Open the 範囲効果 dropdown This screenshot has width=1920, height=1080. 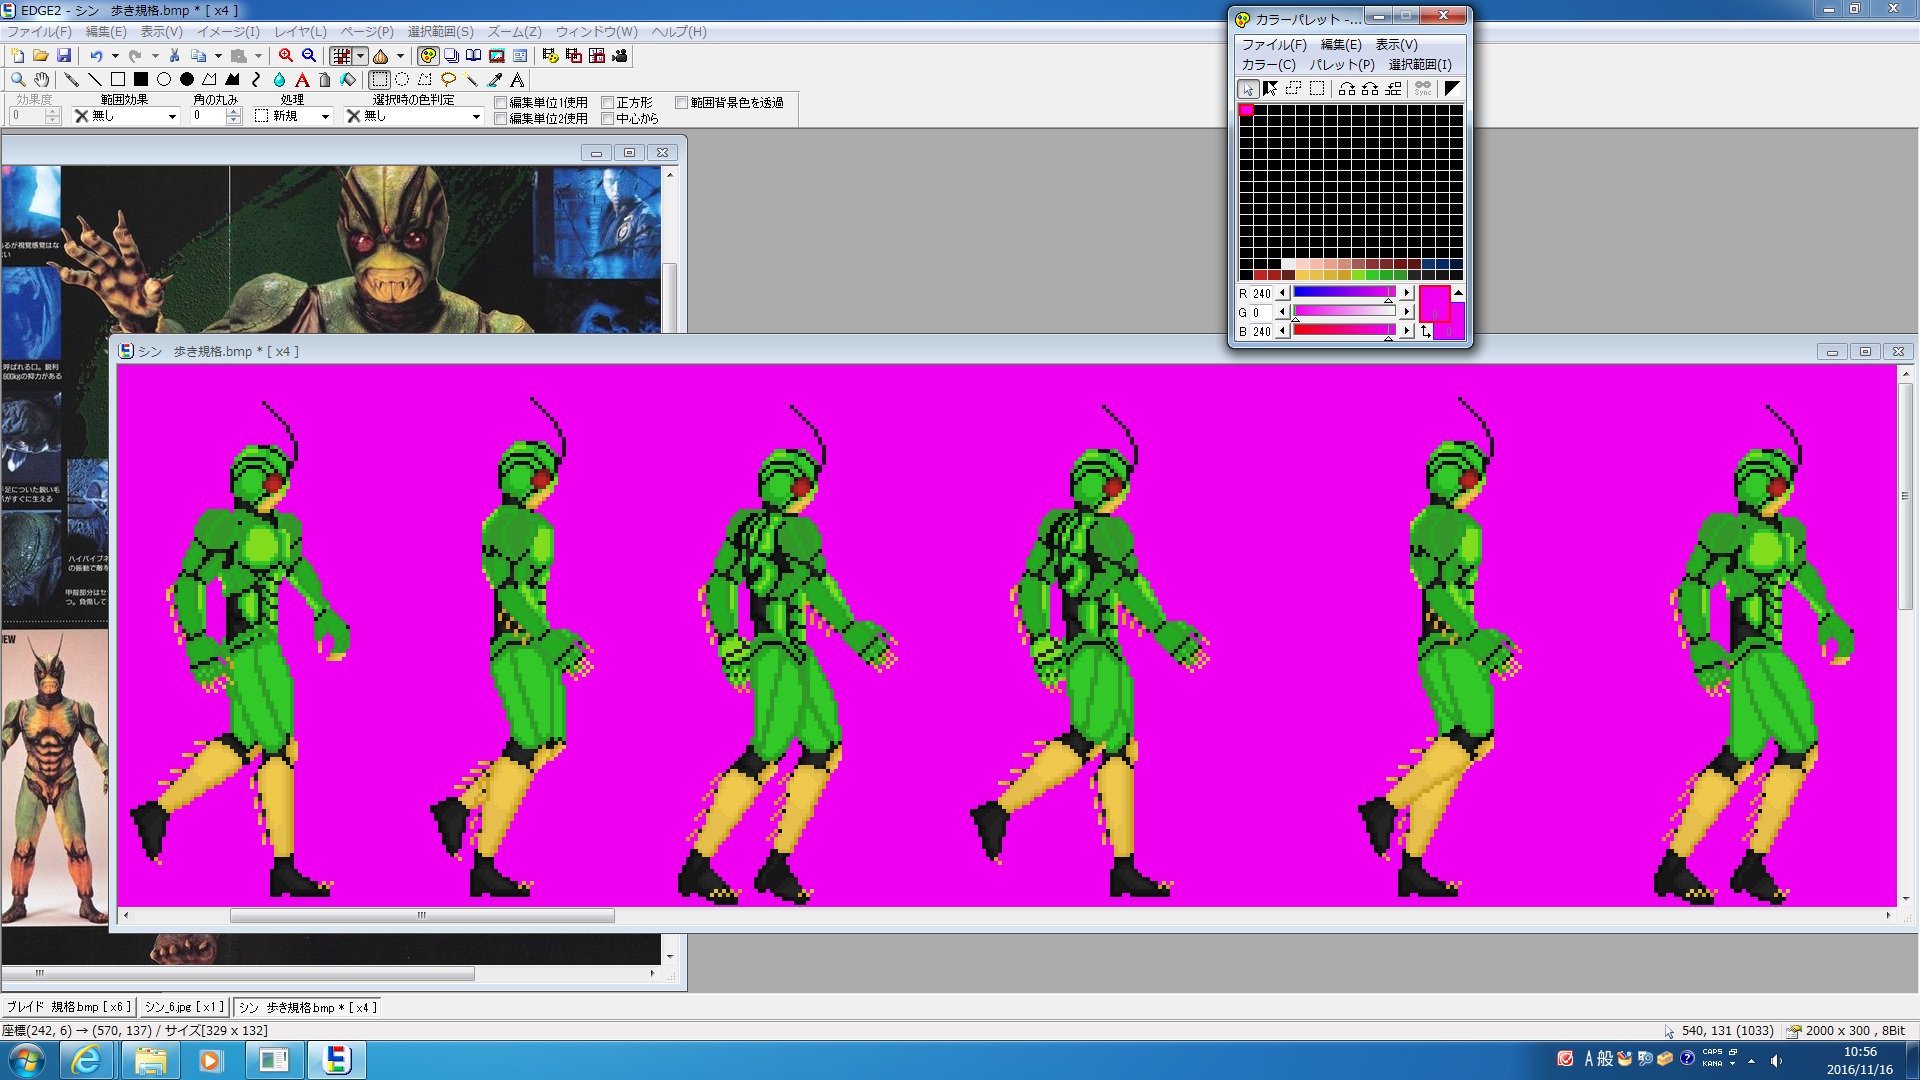coord(126,116)
